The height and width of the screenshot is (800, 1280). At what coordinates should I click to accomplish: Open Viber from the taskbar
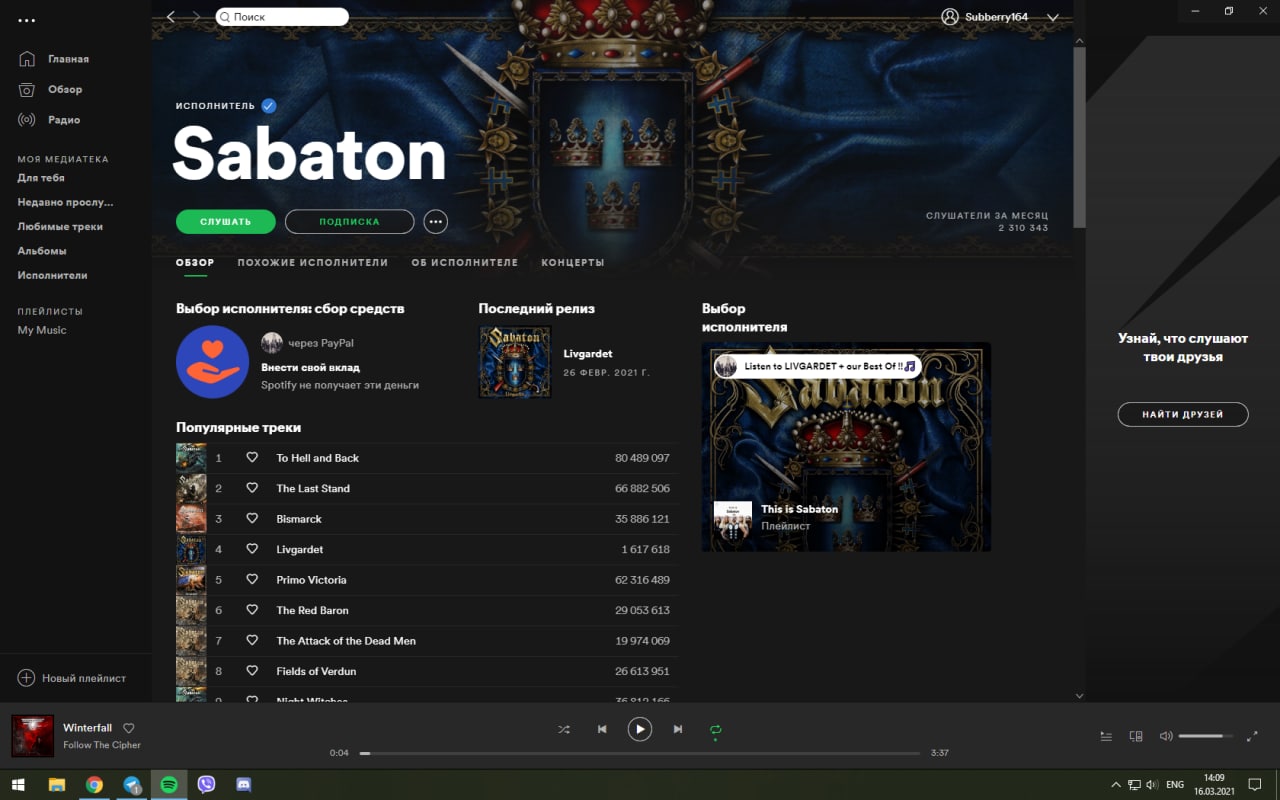(x=206, y=785)
